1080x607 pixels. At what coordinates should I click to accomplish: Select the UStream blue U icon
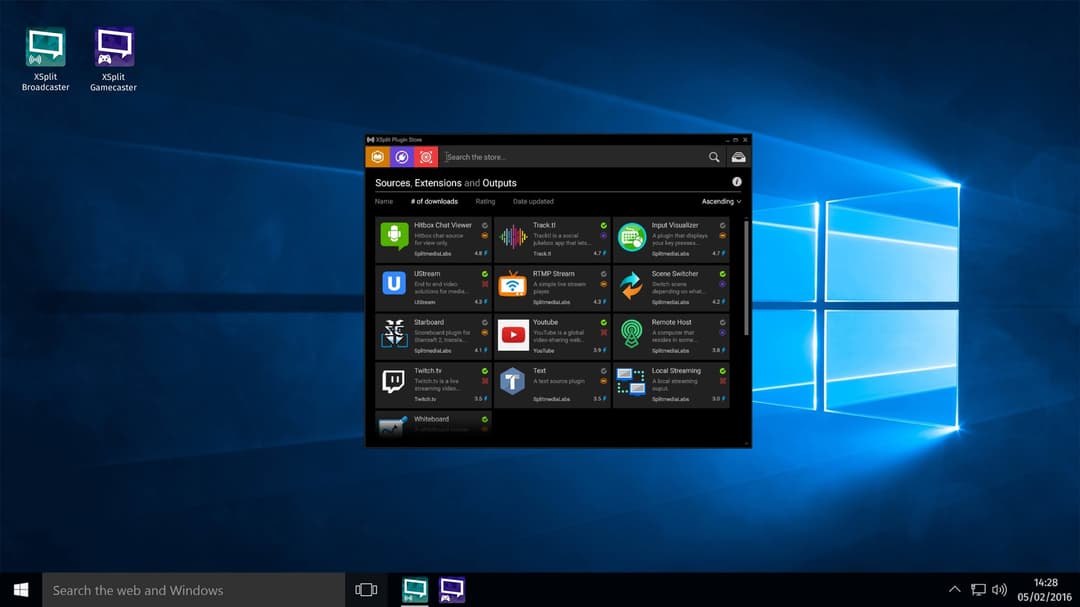(394, 283)
